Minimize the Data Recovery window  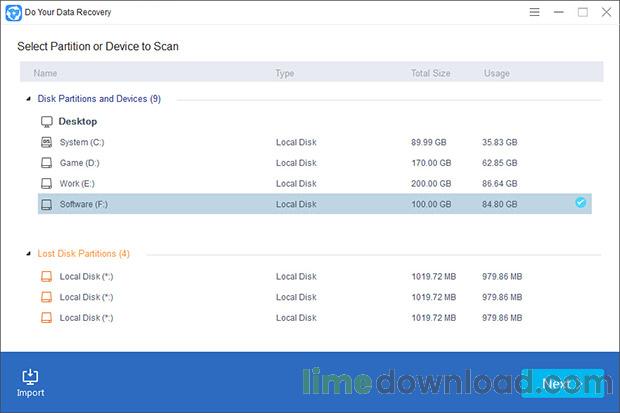tap(558, 13)
